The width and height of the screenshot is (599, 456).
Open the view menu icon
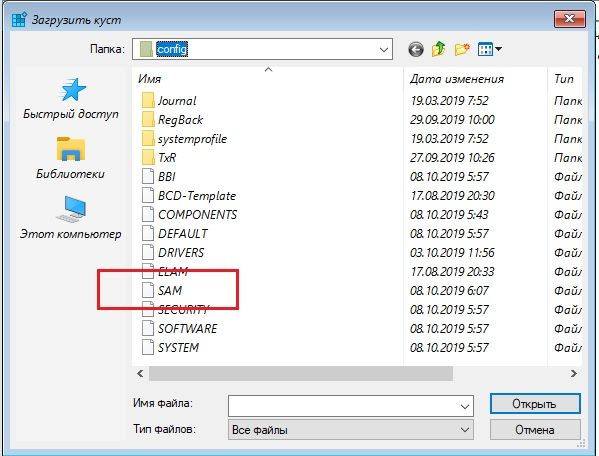tap(490, 49)
